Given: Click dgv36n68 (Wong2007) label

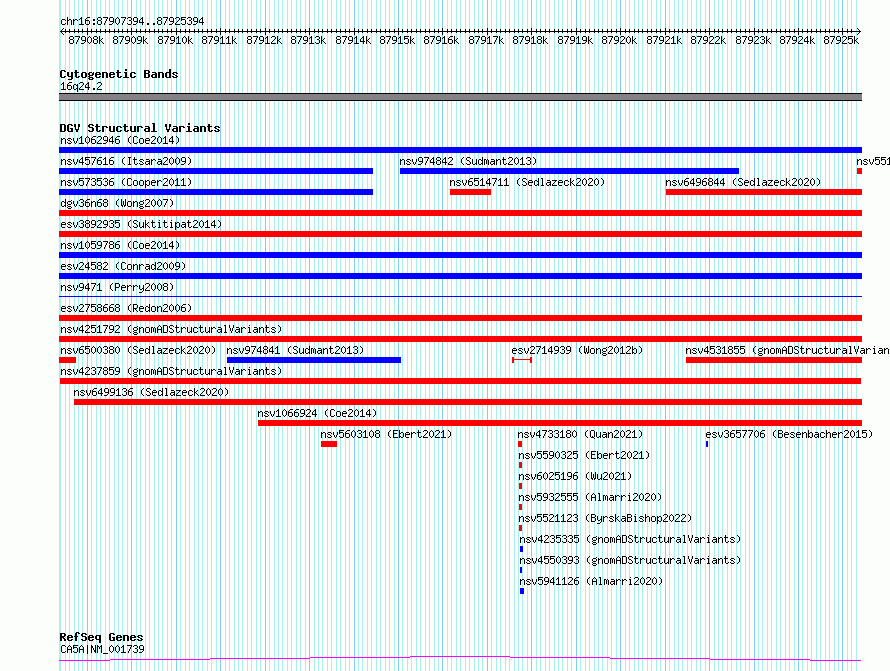Looking at the screenshot, I should coord(117,203).
